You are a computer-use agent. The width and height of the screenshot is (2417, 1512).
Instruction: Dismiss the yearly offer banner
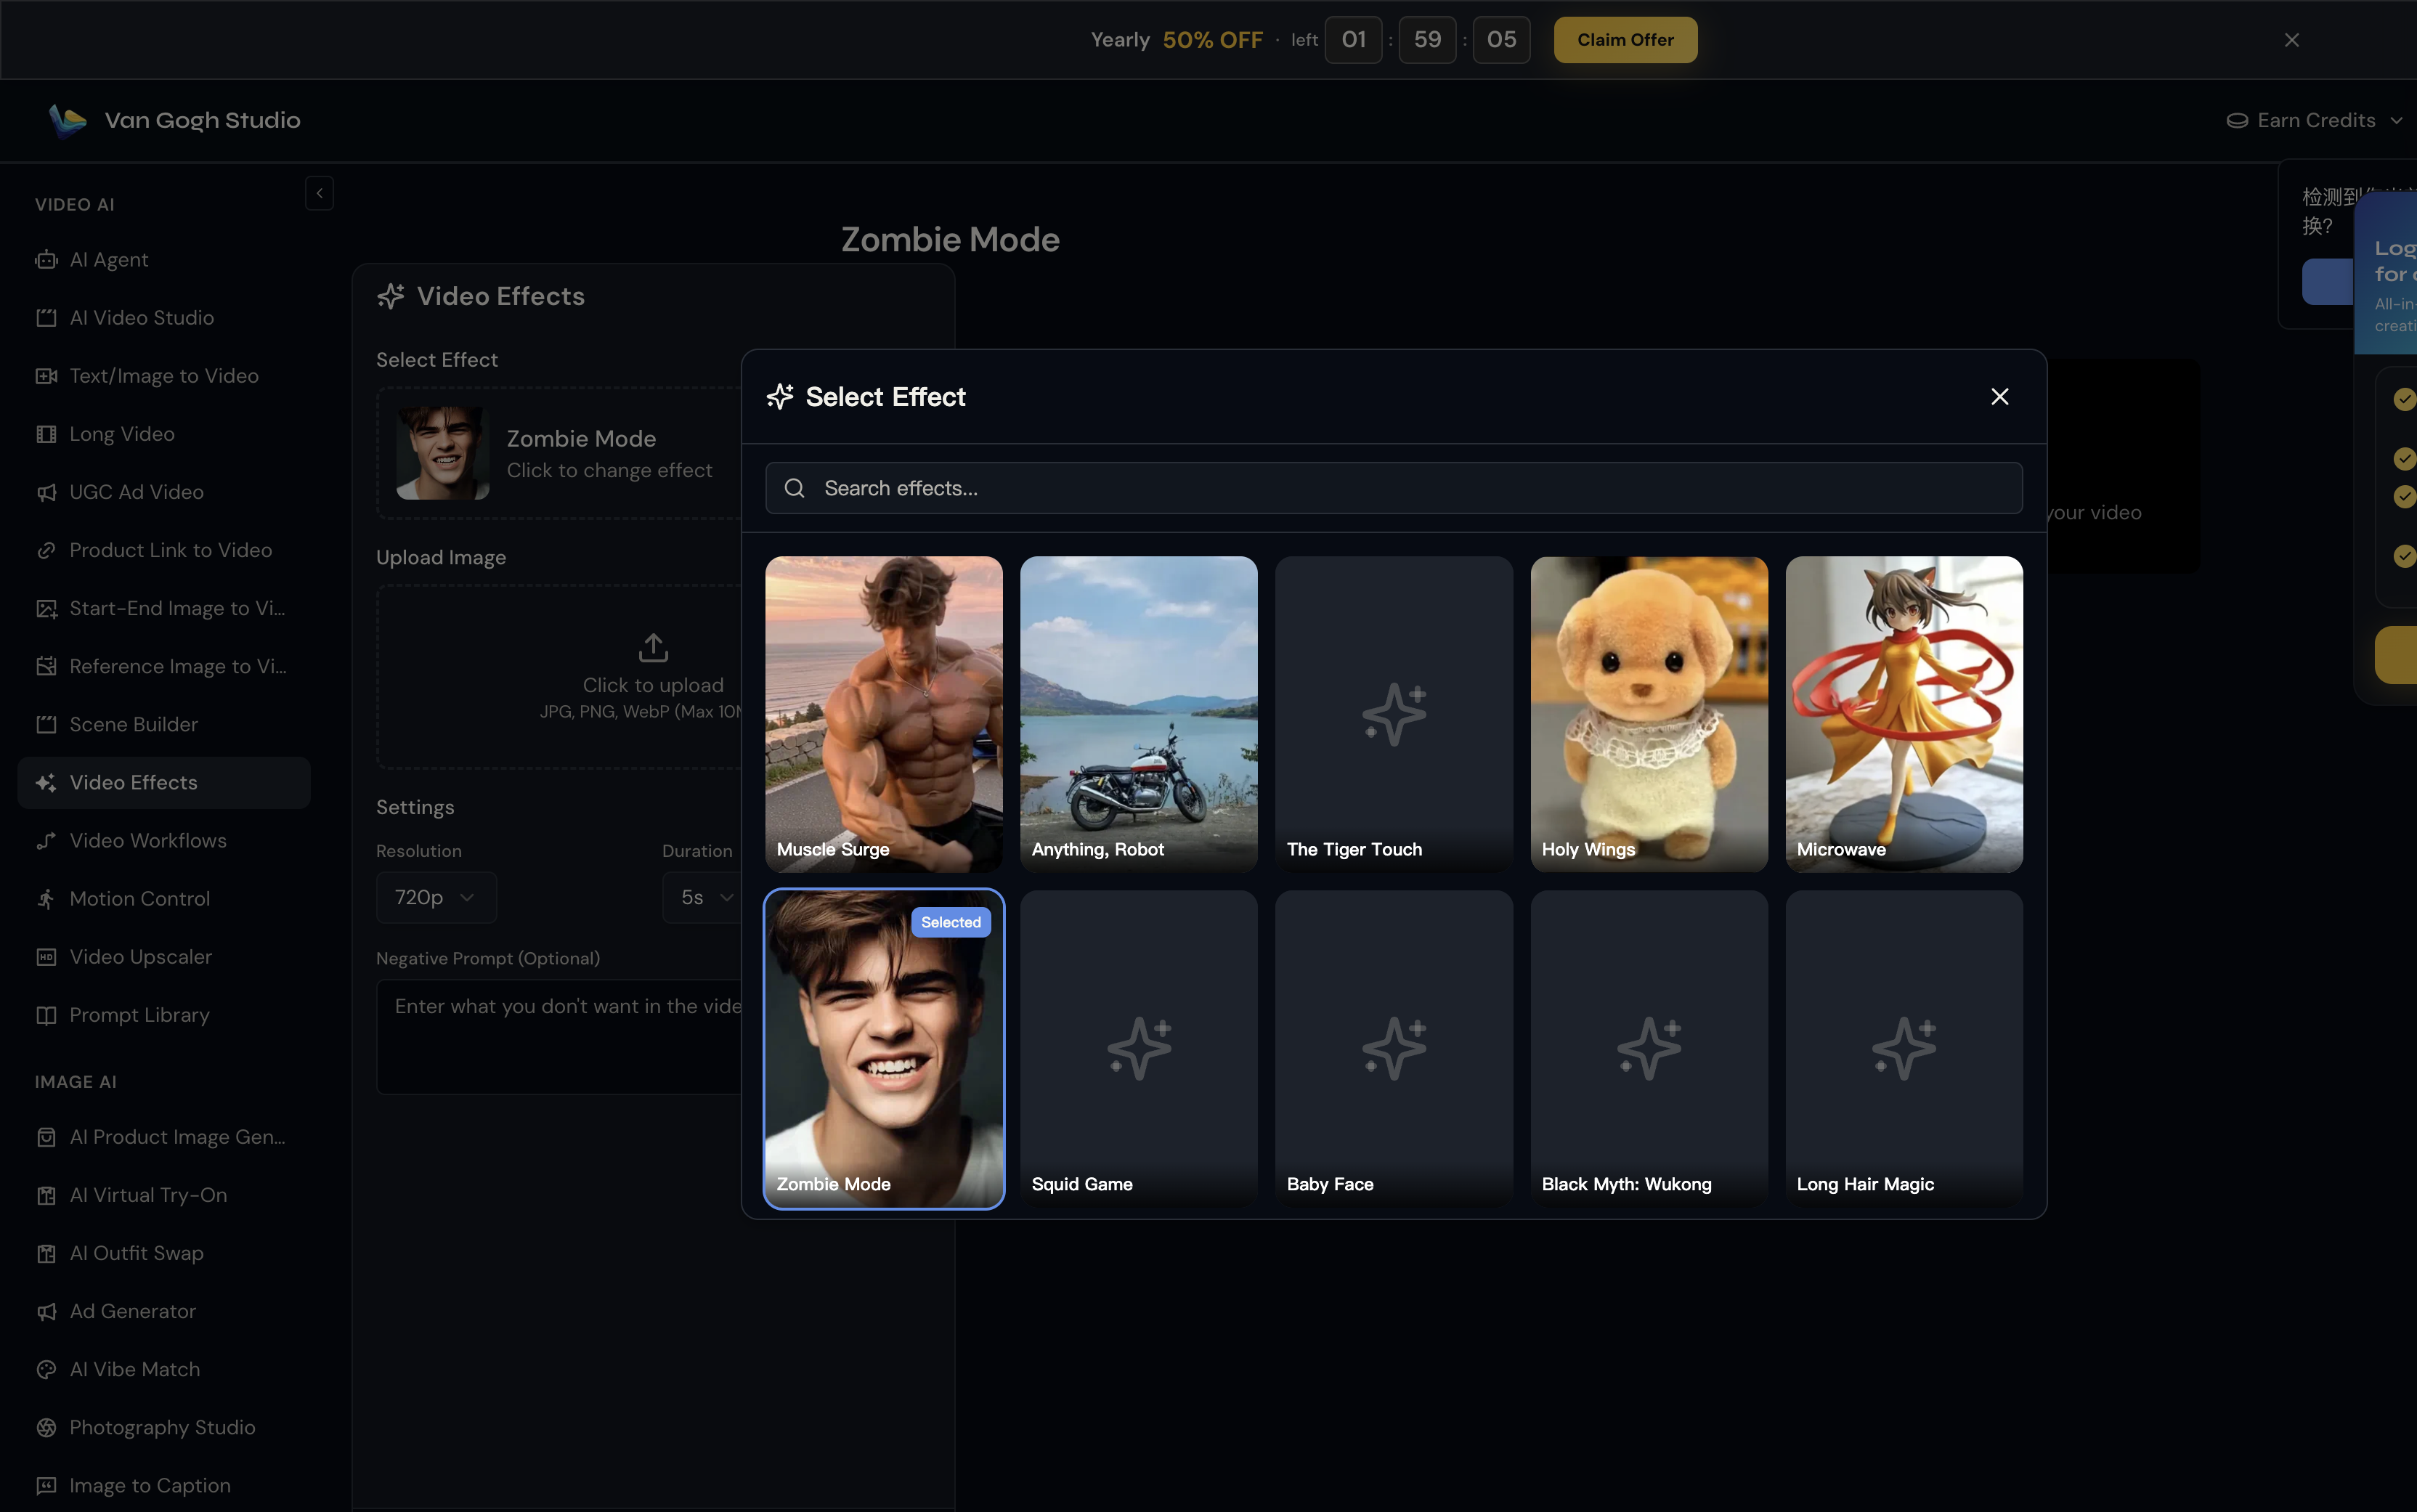point(2291,40)
